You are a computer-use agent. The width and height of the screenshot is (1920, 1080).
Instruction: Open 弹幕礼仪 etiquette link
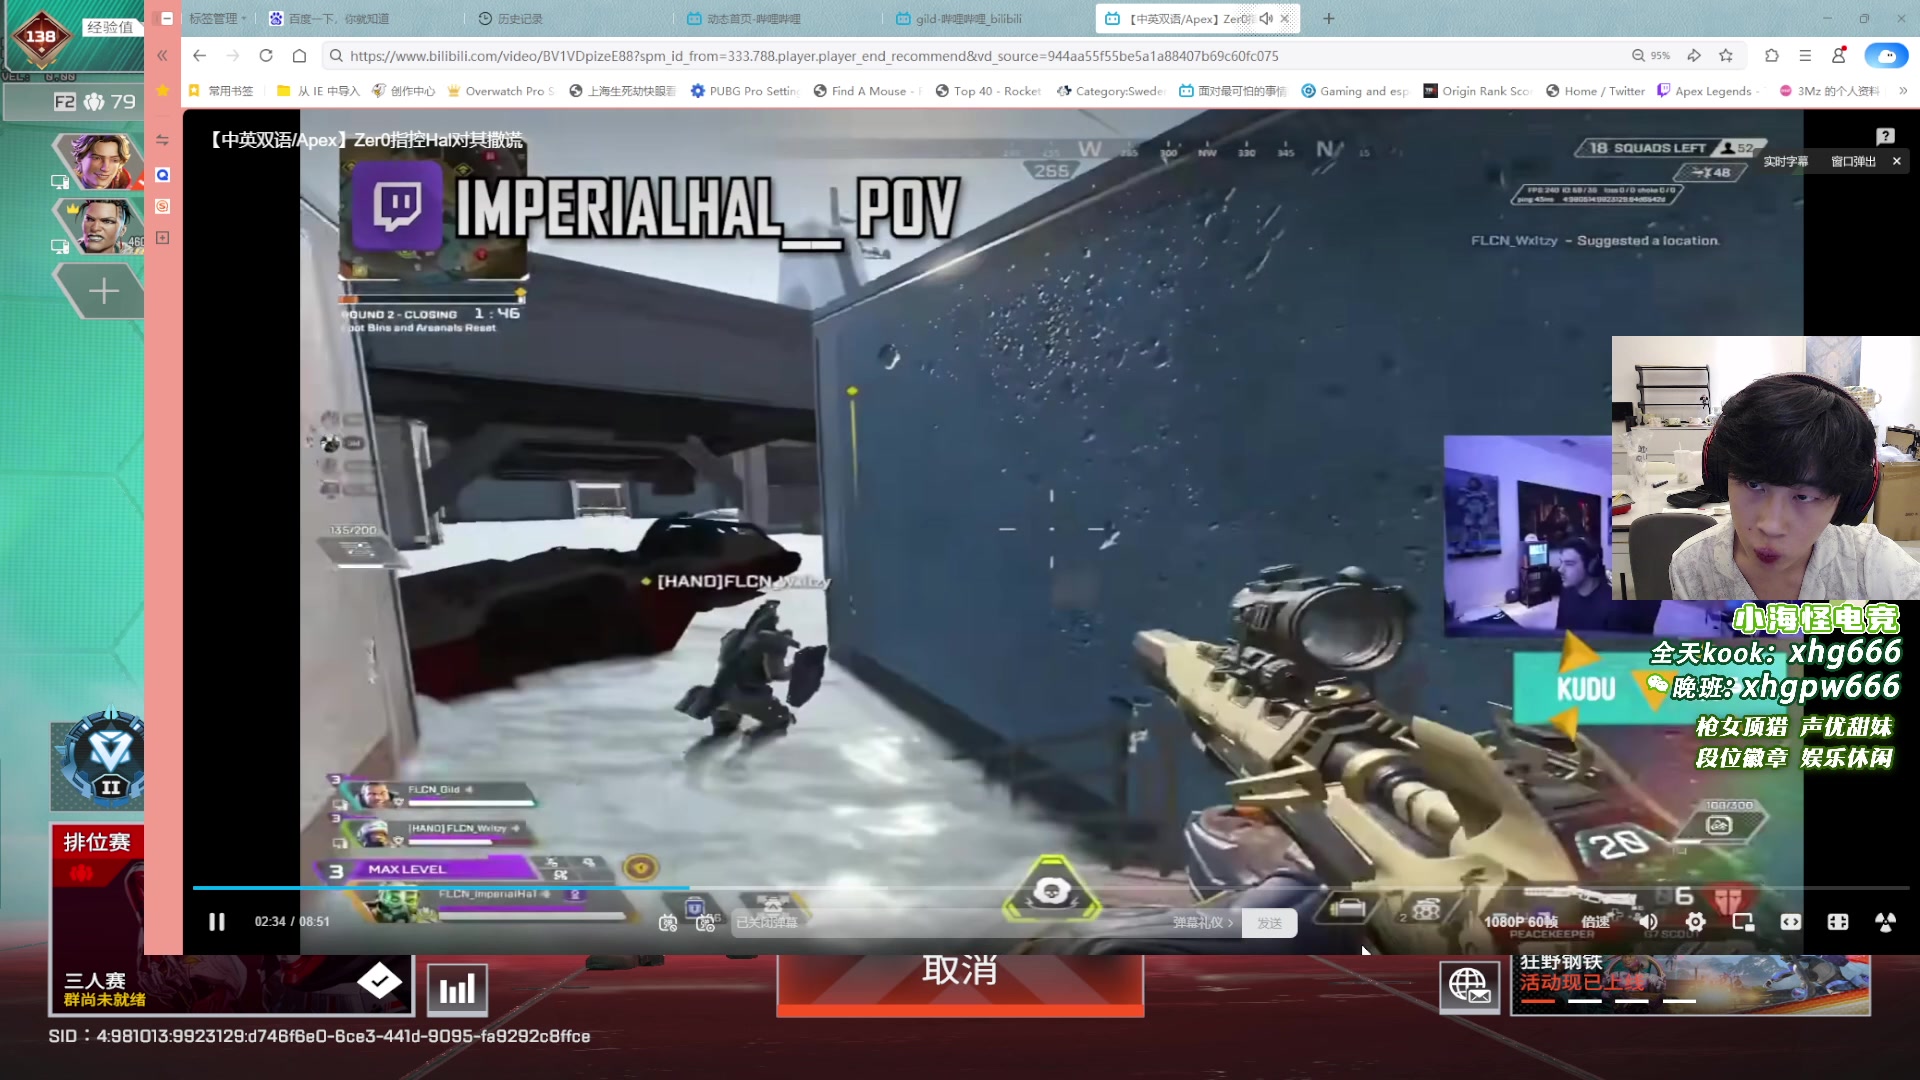tap(1202, 923)
